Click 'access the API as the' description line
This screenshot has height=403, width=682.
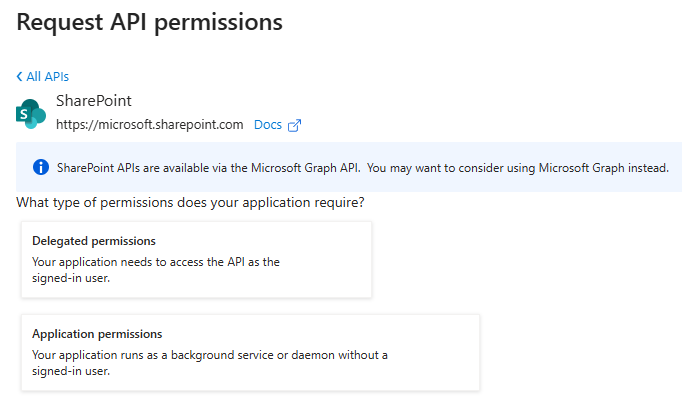click(155, 262)
